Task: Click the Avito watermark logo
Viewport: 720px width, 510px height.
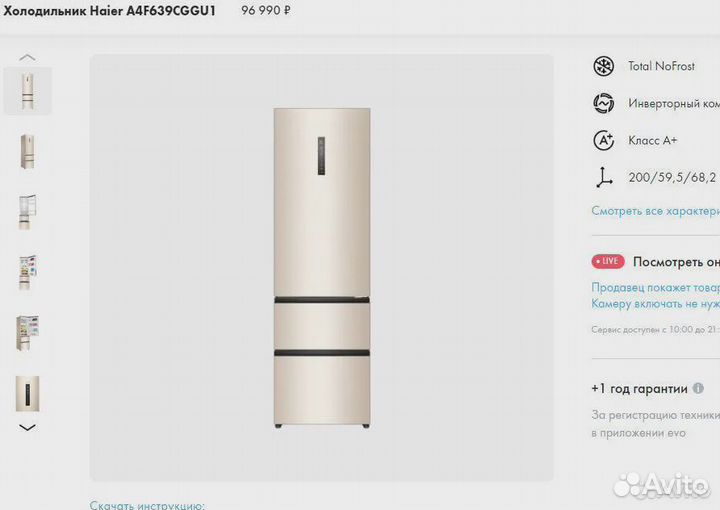Action: point(662,484)
